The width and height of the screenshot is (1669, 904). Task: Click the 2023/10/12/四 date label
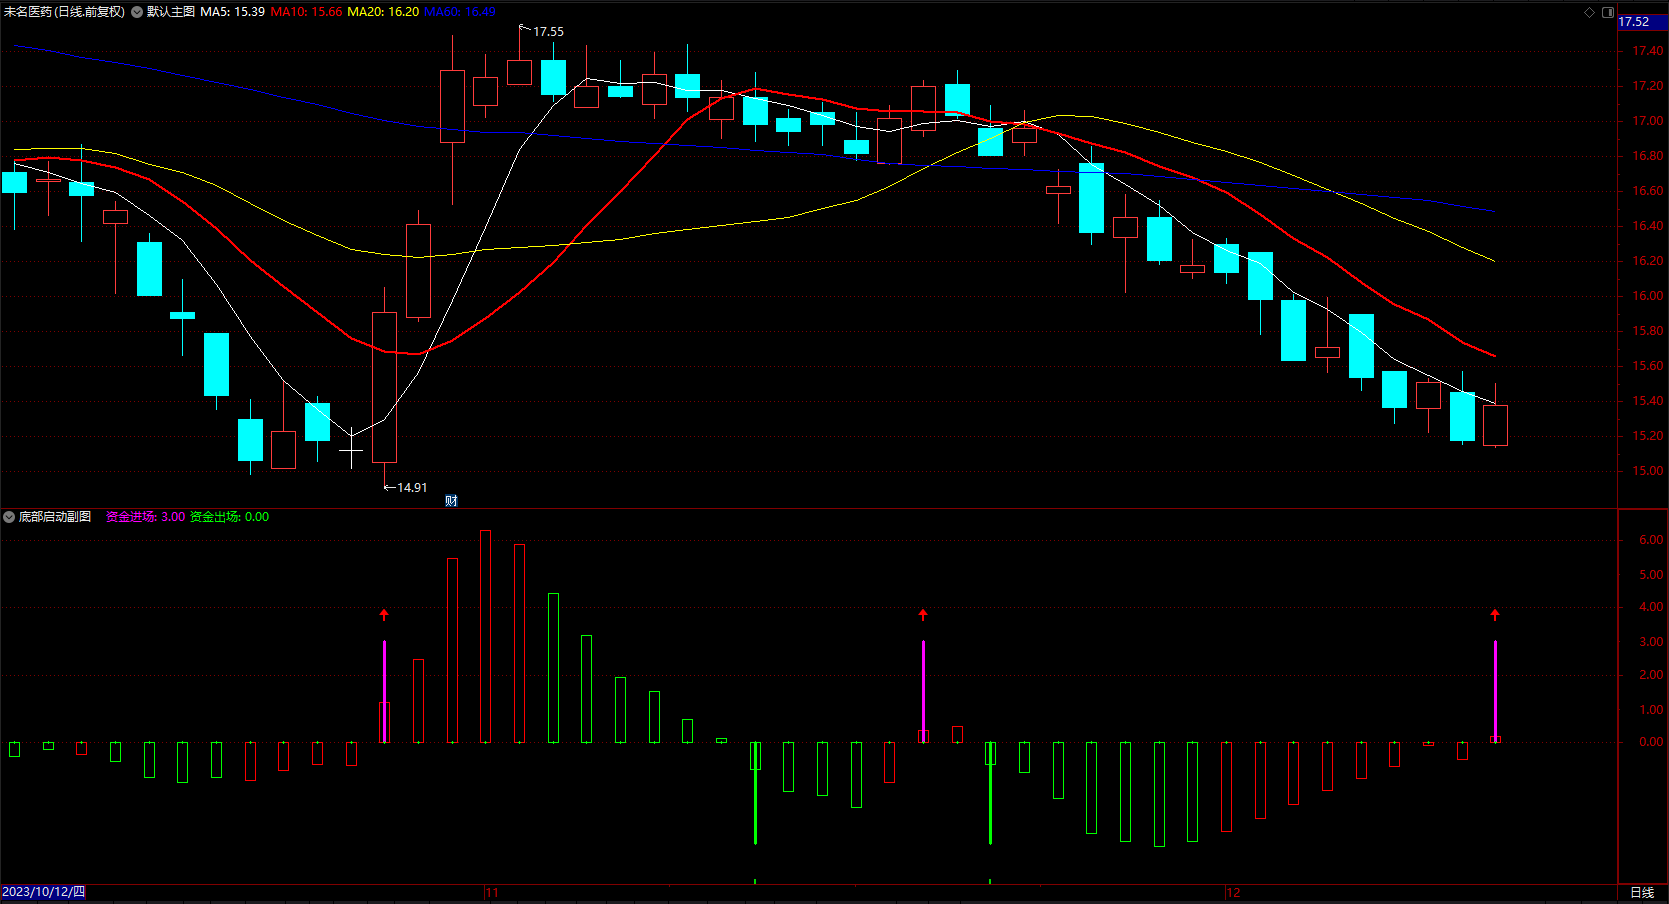tap(44, 892)
